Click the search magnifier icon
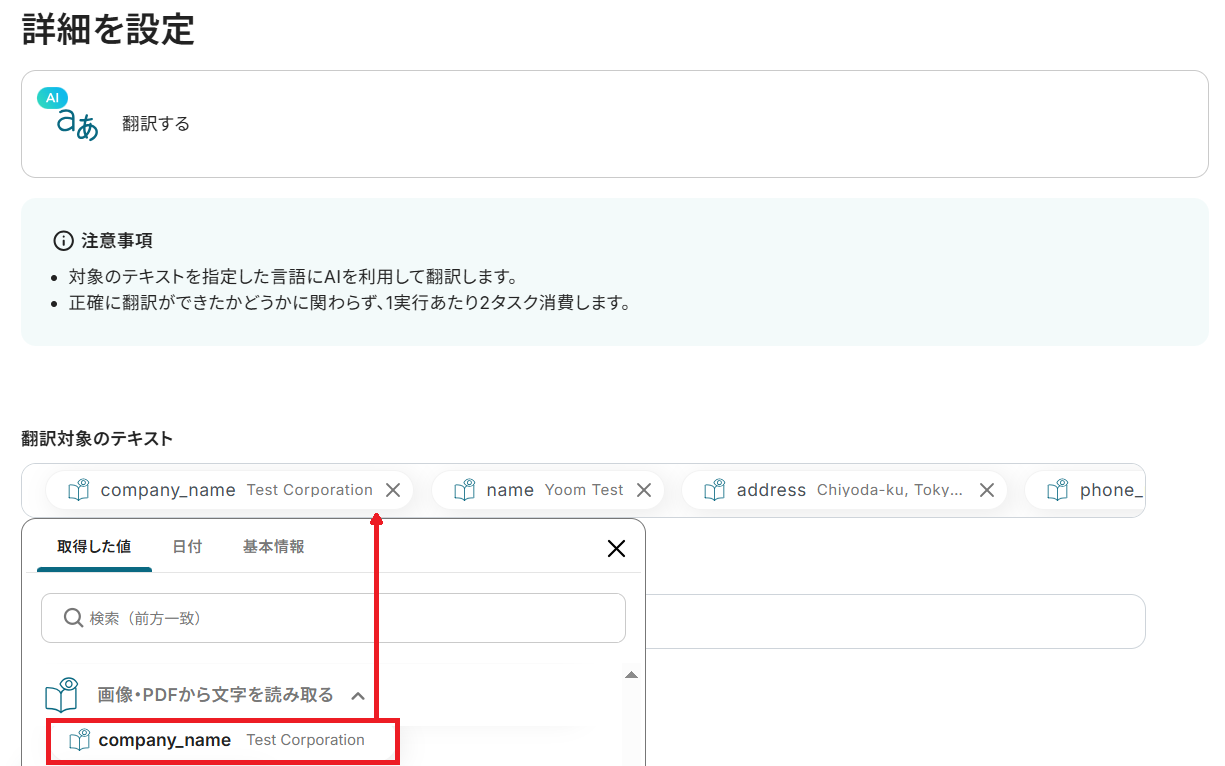Image resolution: width=1225 pixels, height=766 pixels. point(73,618)
